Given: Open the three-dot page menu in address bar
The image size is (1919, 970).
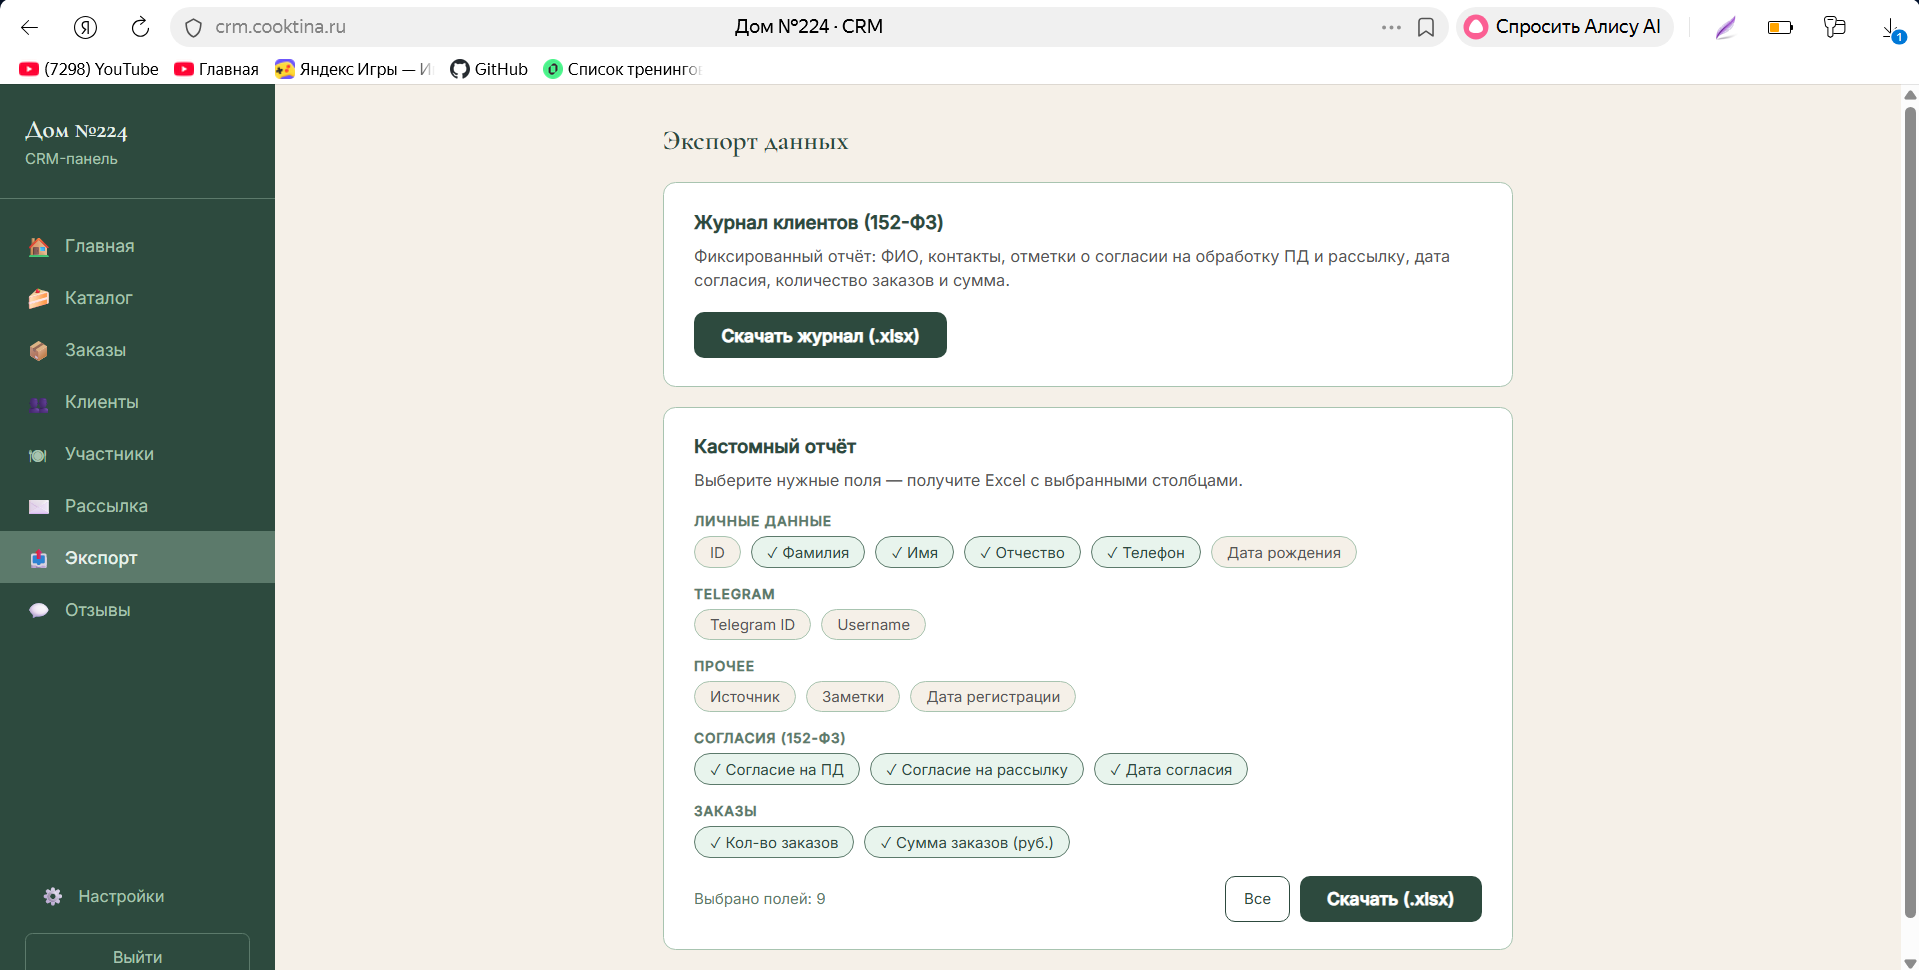Looking at the screenshot, I should tap(1391, 27).
